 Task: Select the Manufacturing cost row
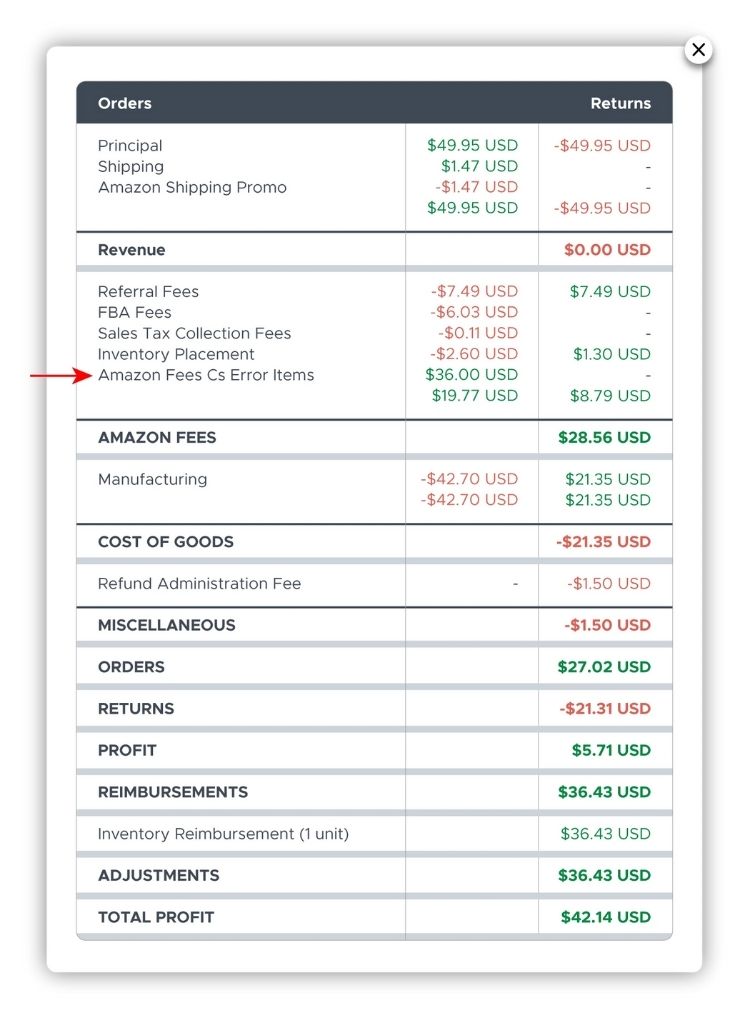coord(152,479)
